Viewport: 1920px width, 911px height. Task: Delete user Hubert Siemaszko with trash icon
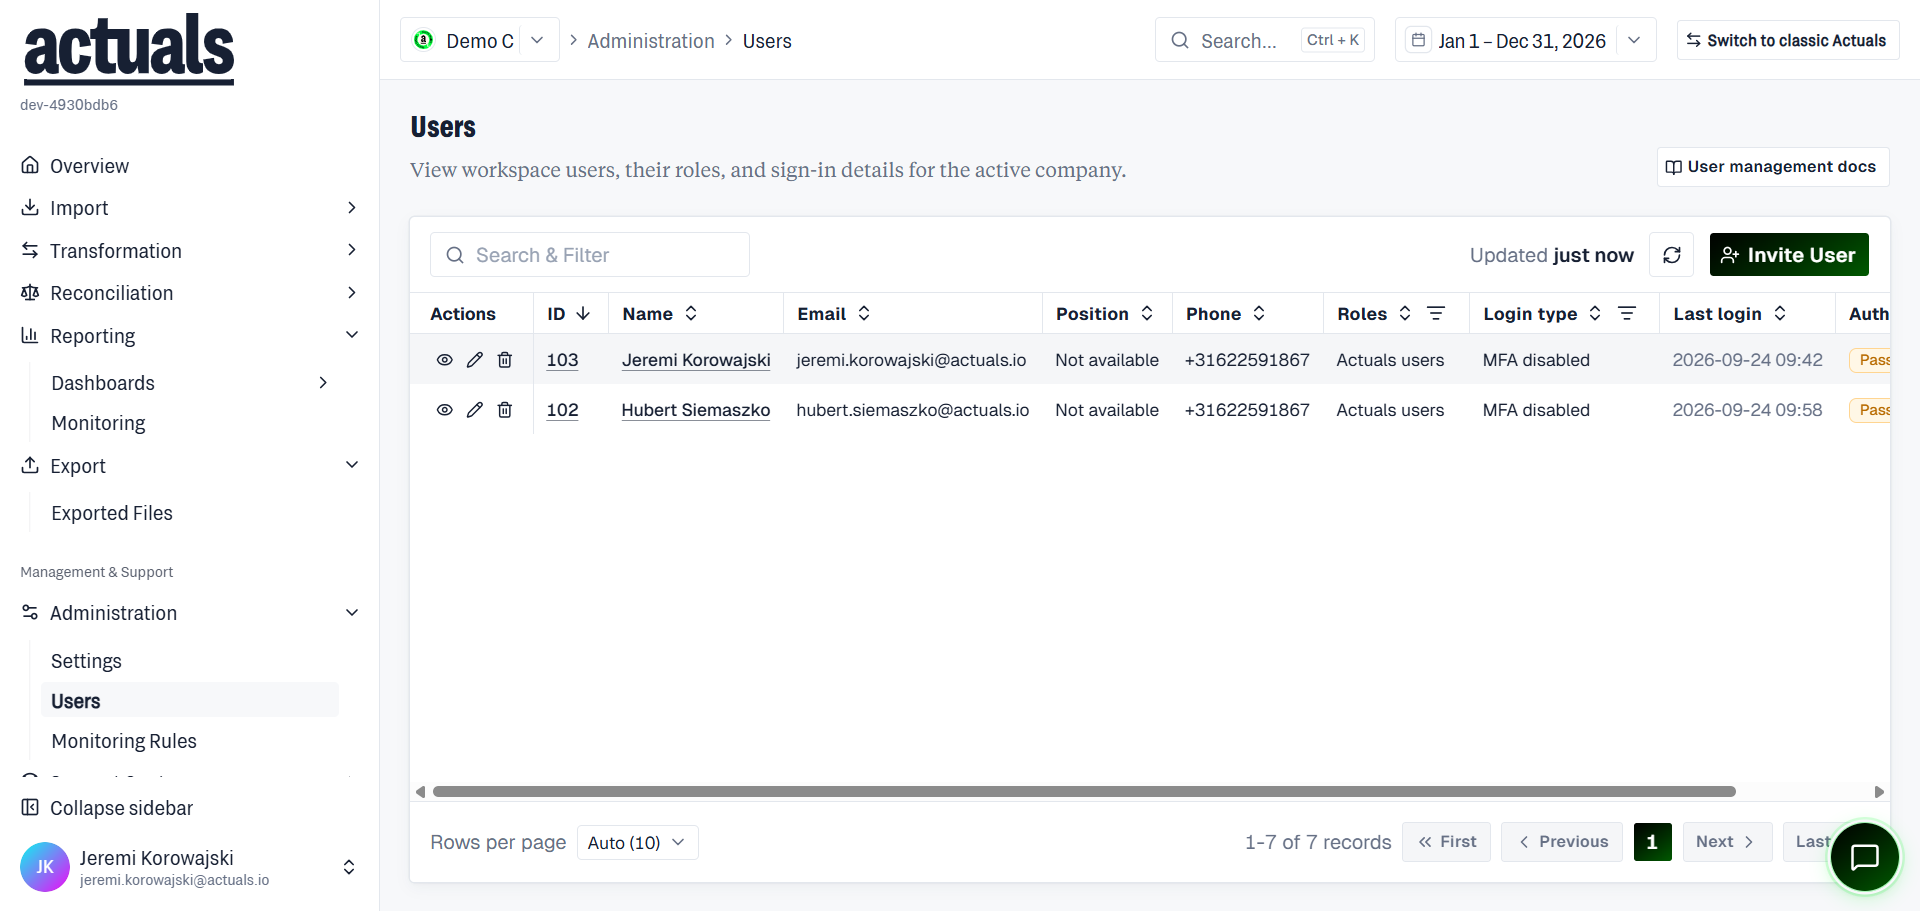pos(505,410)
